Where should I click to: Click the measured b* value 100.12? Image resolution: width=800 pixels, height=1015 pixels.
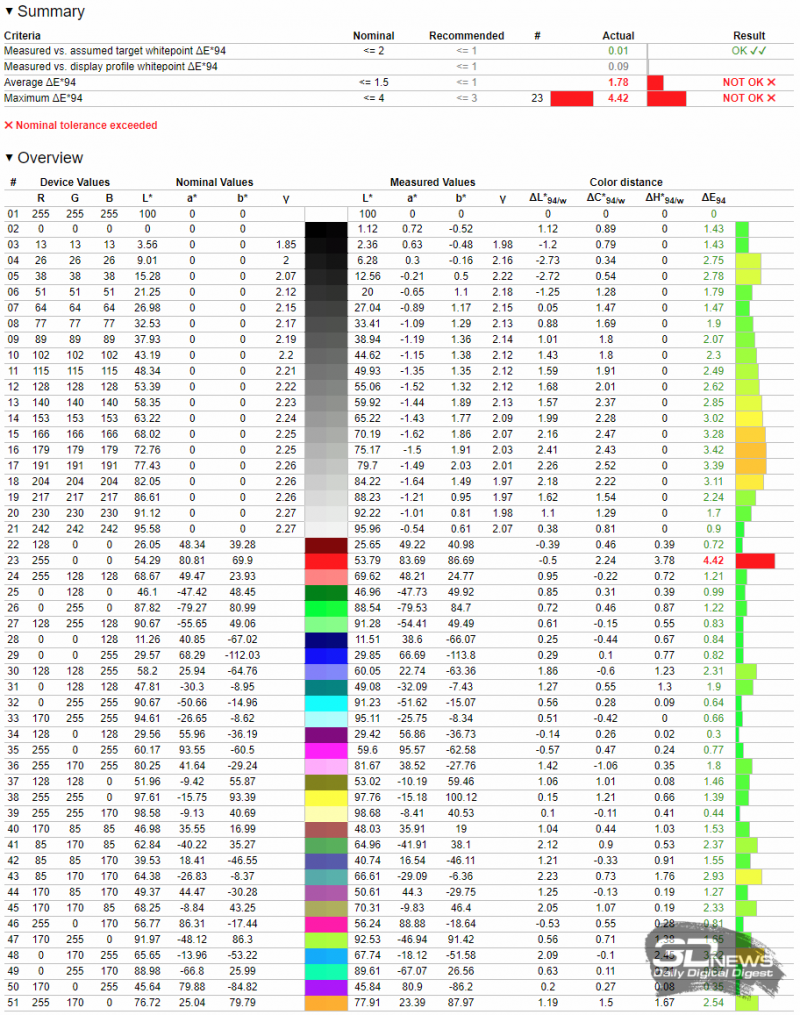click(x=461, y=798)
